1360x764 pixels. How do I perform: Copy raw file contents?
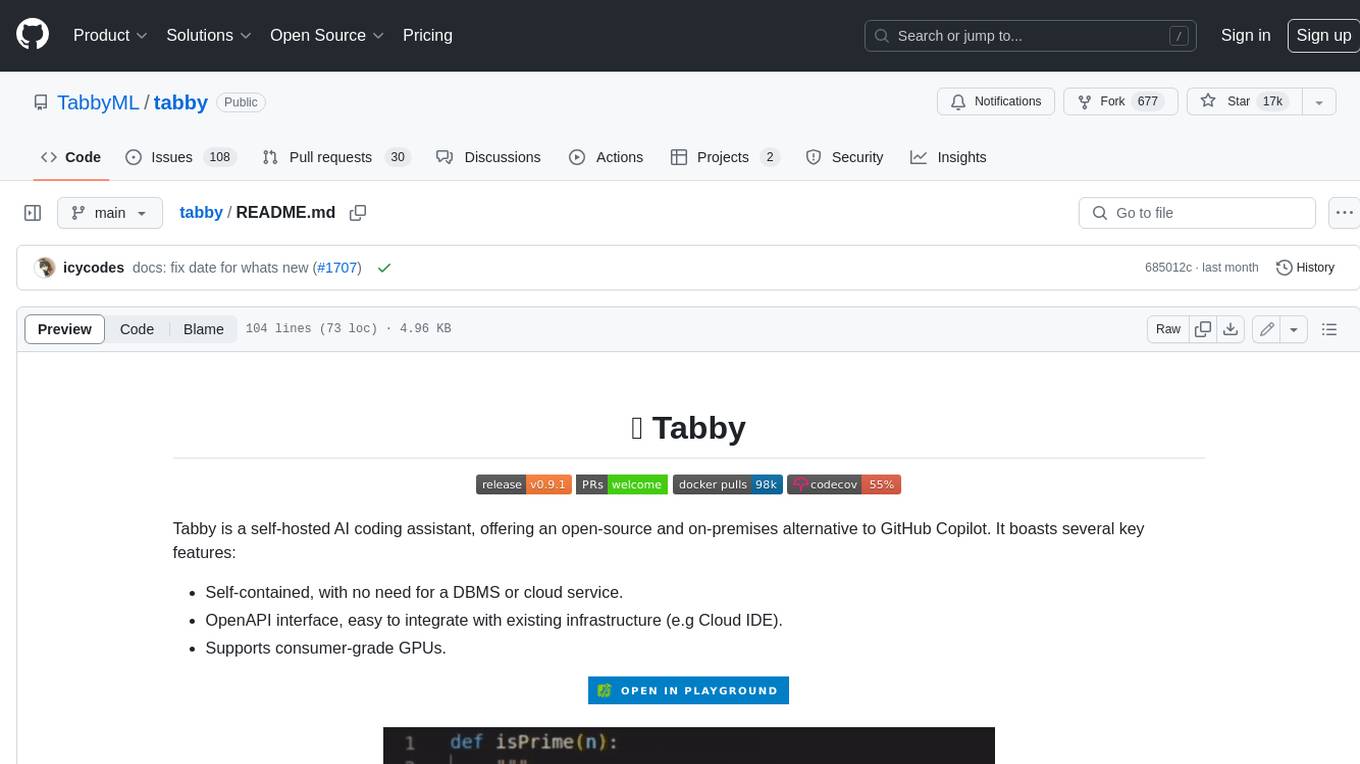[x=1203, y=329]
